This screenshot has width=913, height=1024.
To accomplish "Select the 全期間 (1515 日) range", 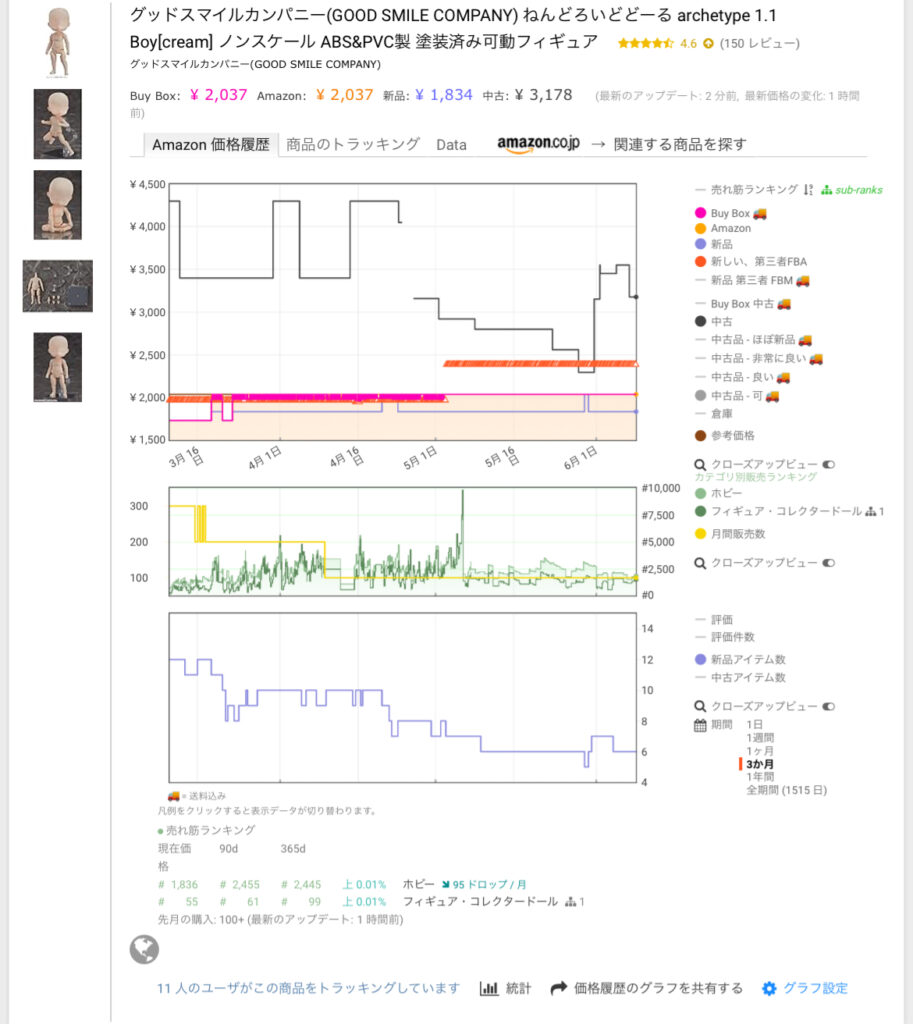I will pos(786,790).
